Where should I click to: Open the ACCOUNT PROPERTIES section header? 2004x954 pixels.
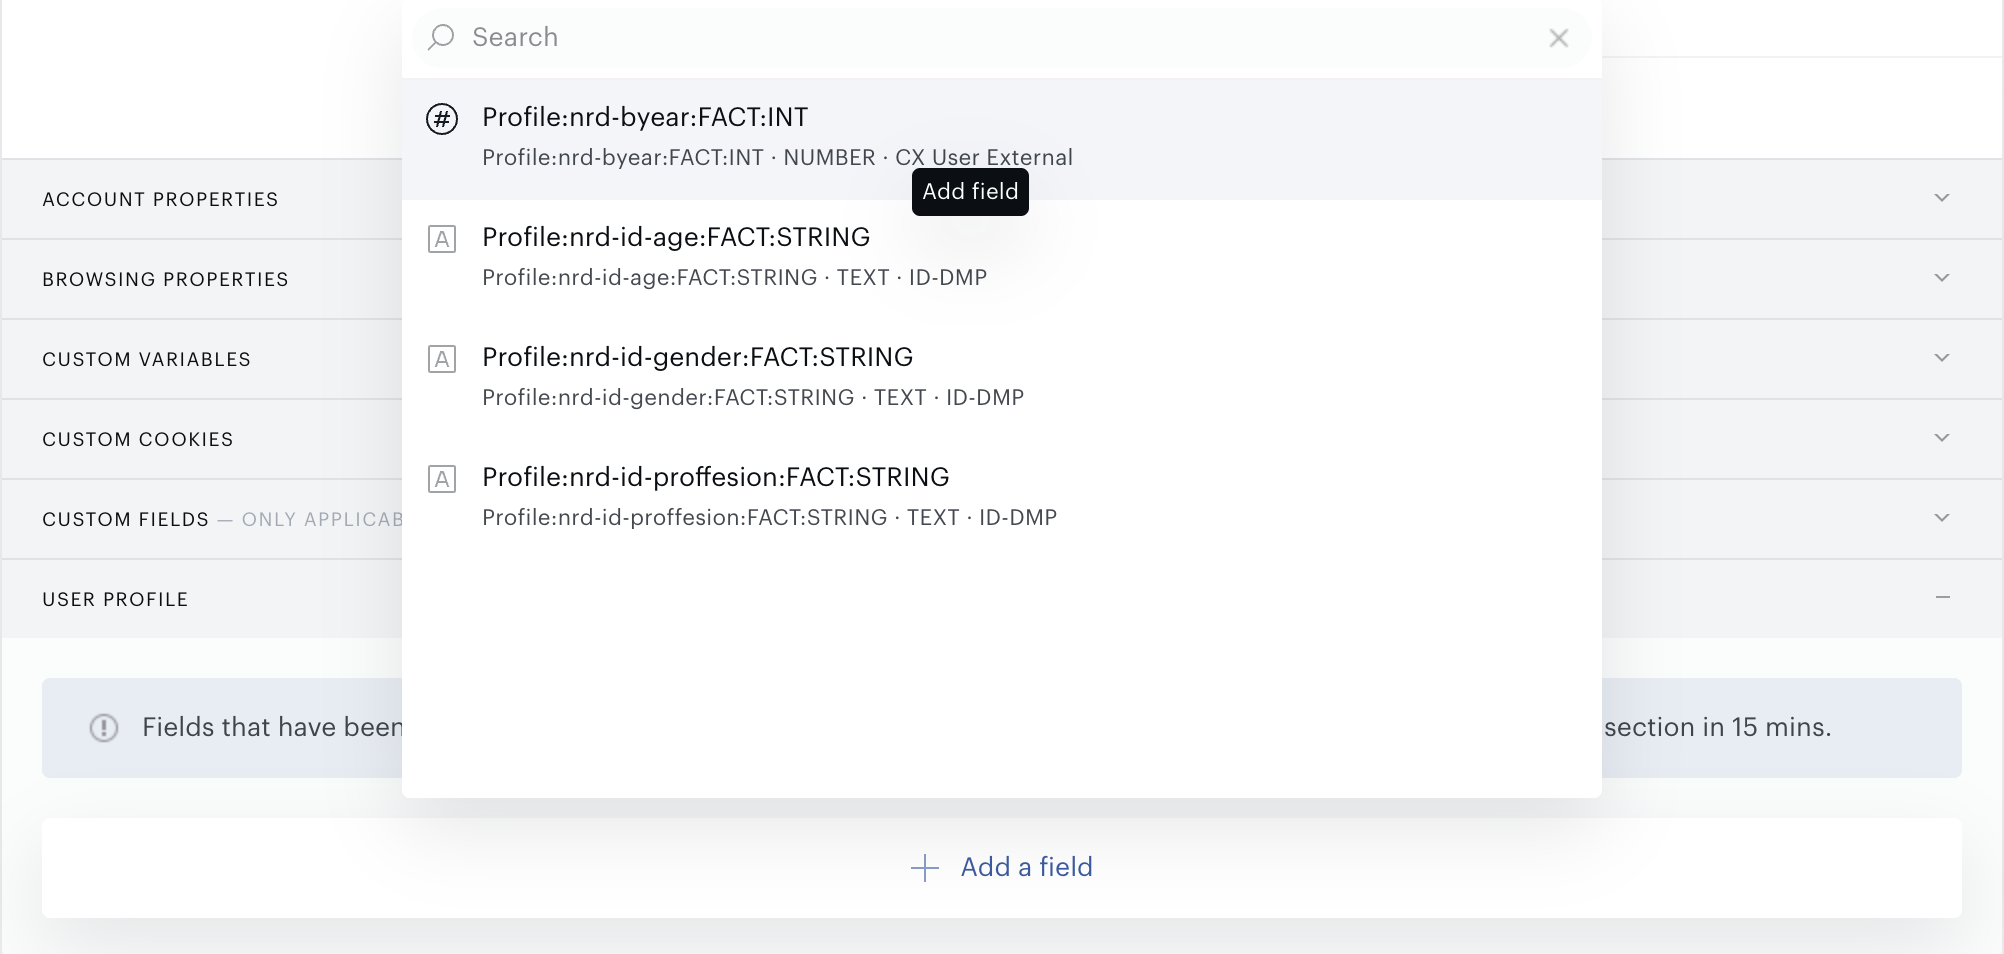pyautogui.click(x=160, y=199)
